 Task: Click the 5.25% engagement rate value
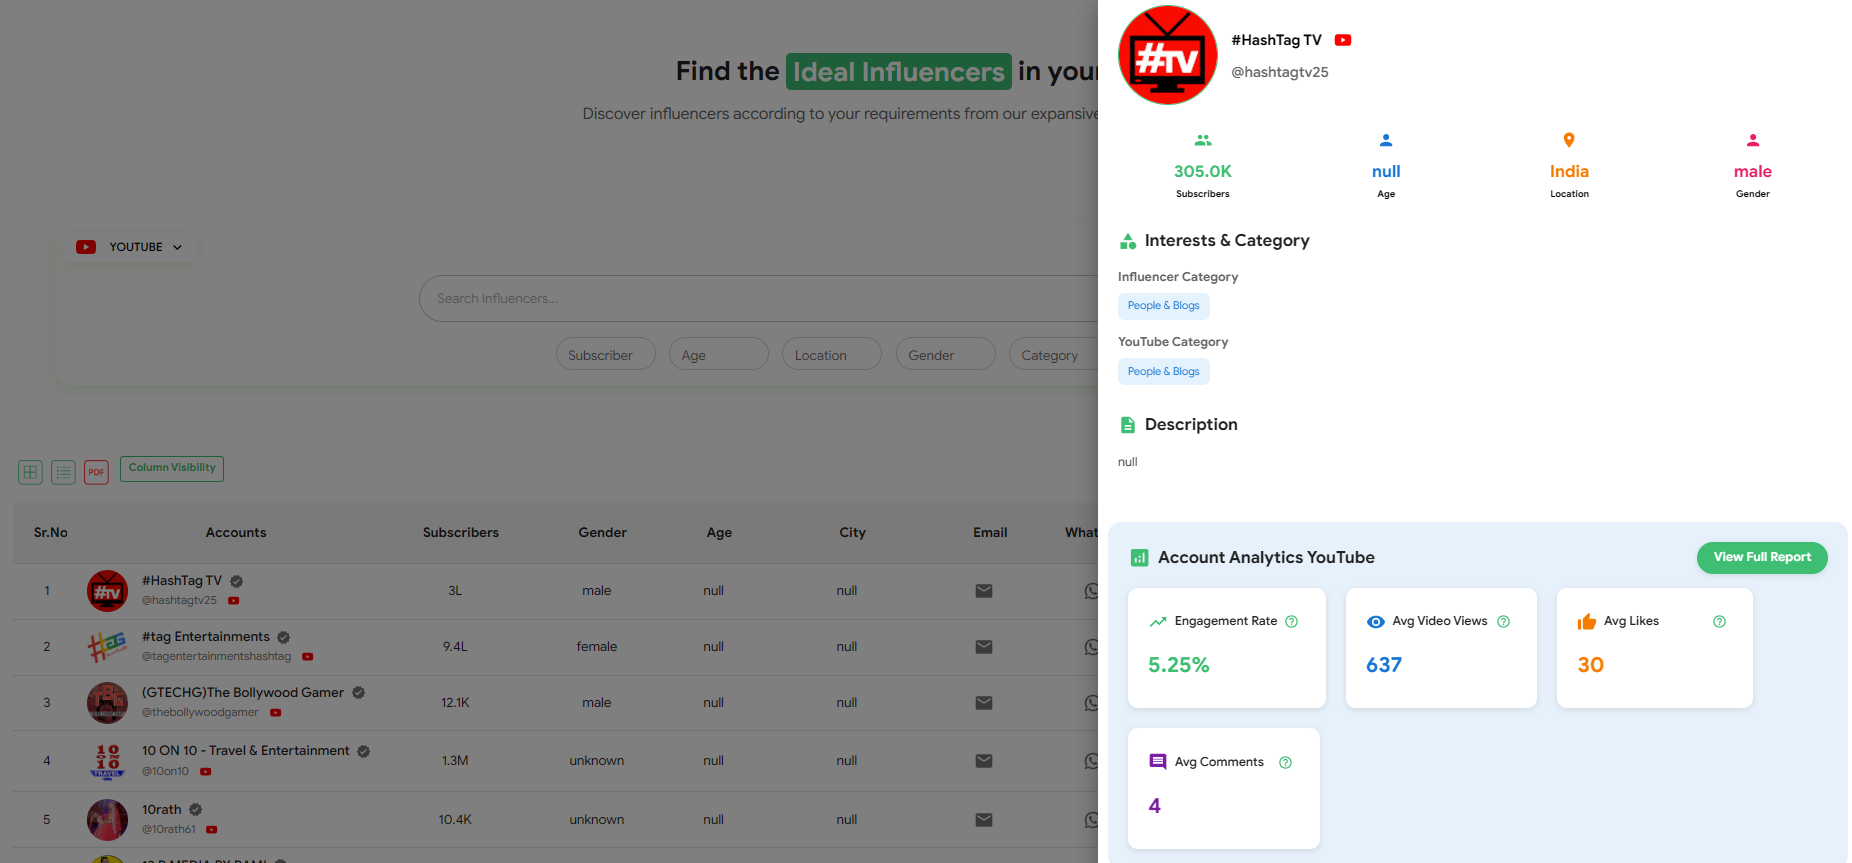1179,665
